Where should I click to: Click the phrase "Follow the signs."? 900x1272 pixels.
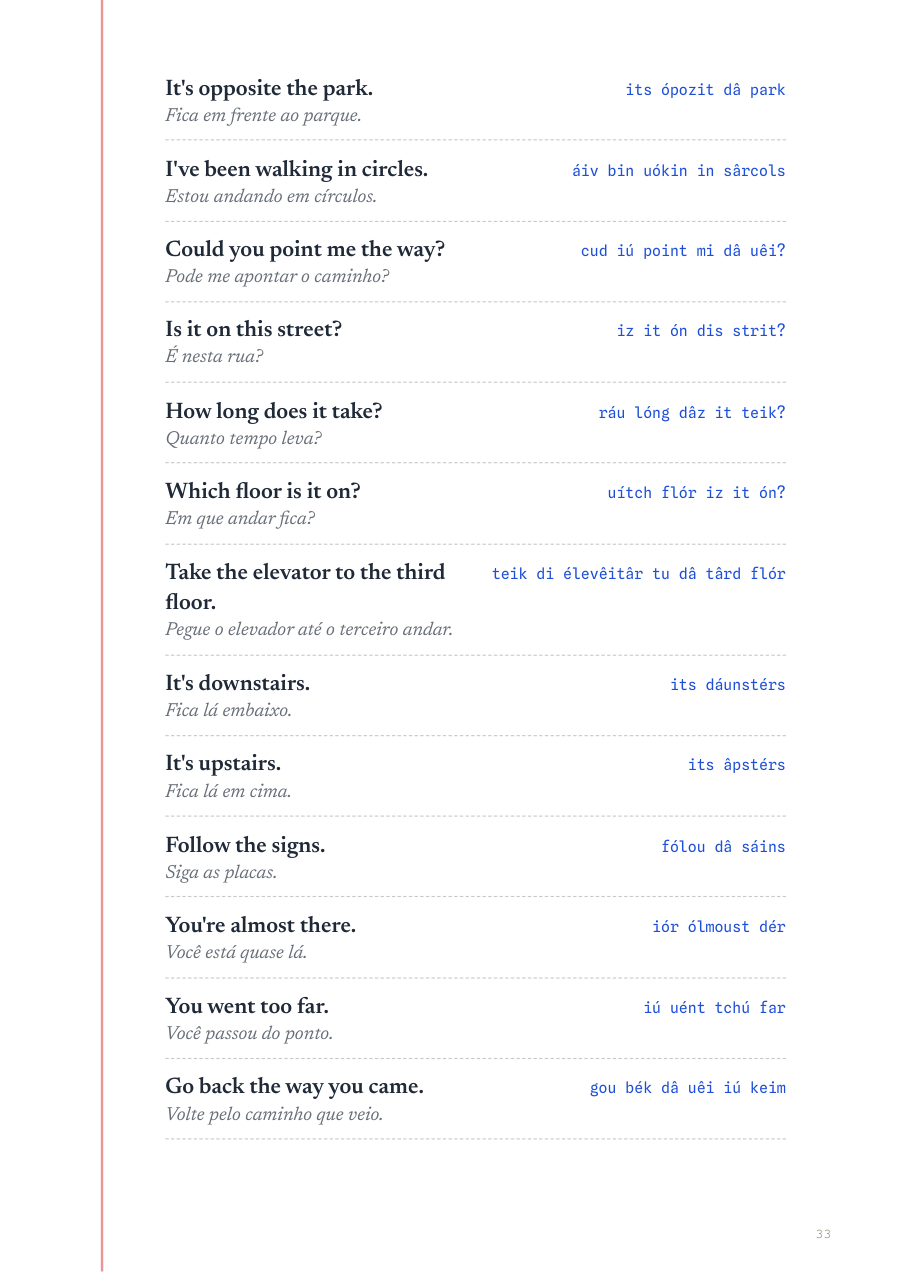point(245,846)
